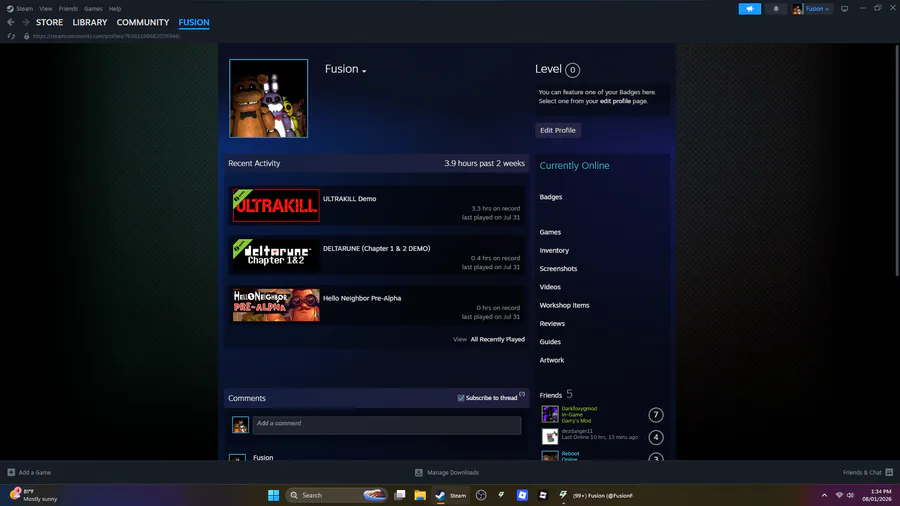View All Recently Played games
Image resolution: width=900 pixels, height=506 pixels.
coord(498,339)
